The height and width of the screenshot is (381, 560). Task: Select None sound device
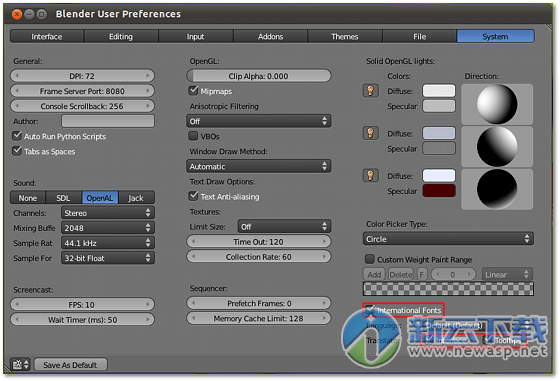[28, 198]
